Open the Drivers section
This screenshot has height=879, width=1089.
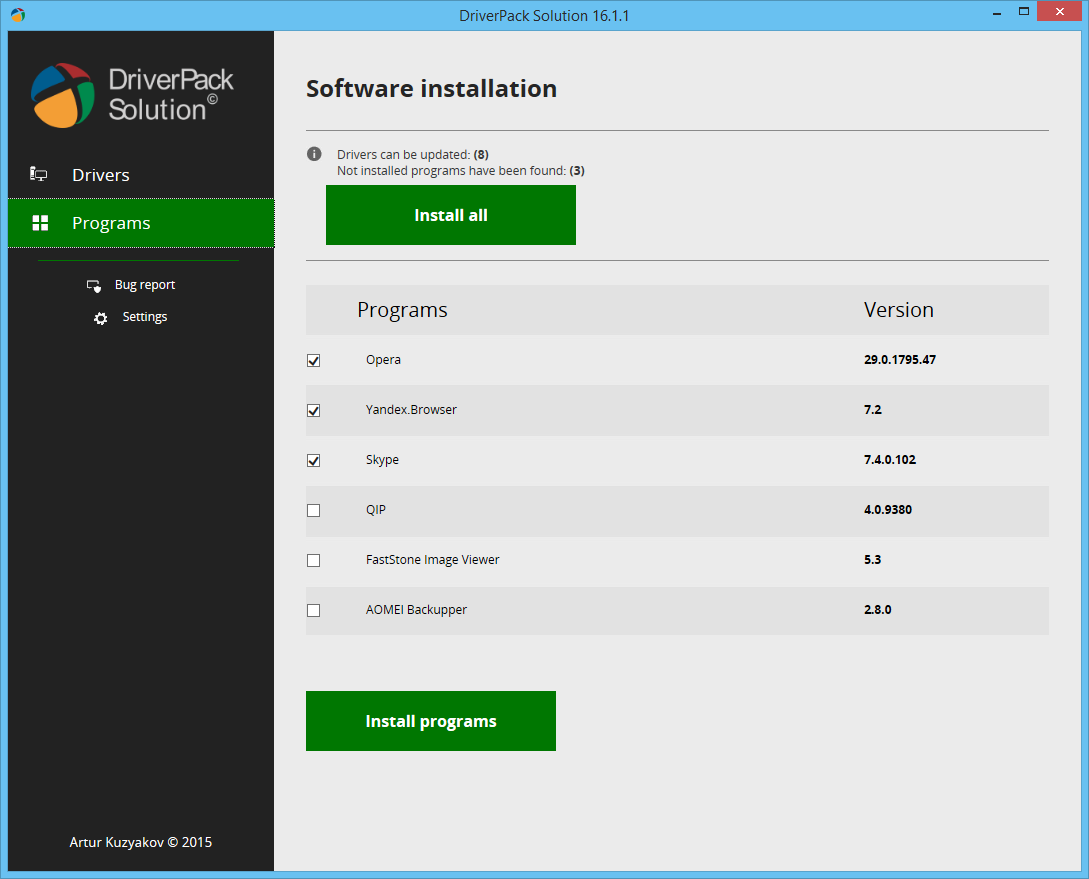(101, 175)
